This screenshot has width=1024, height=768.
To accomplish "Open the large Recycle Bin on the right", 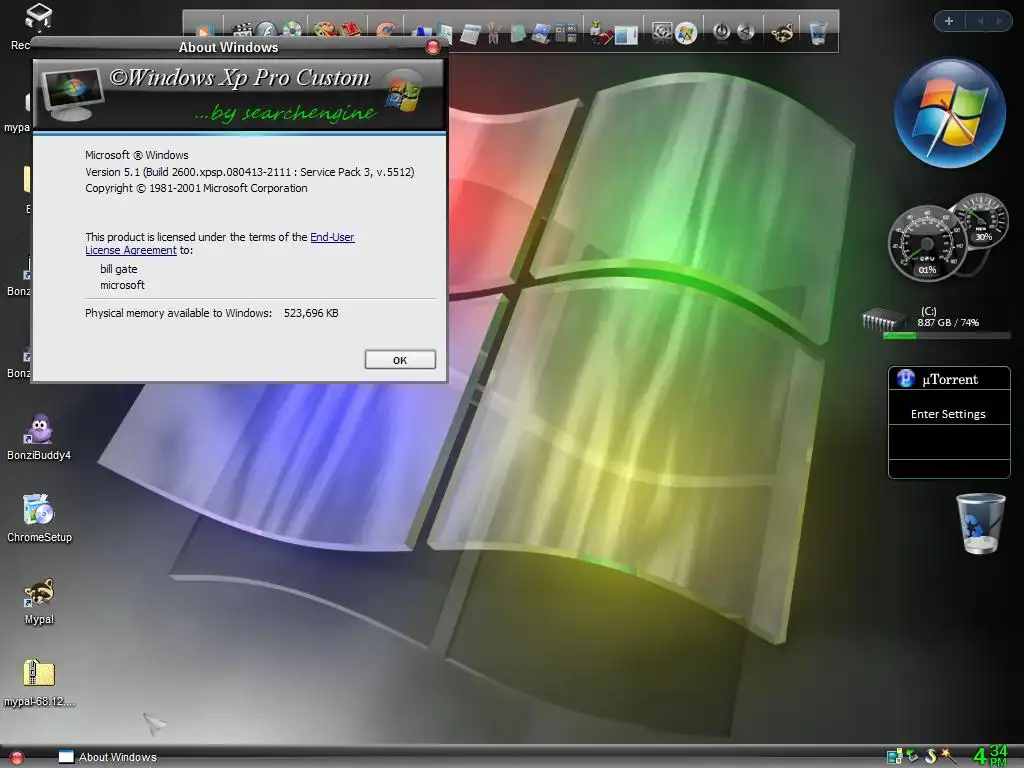I will coord(980,524).
